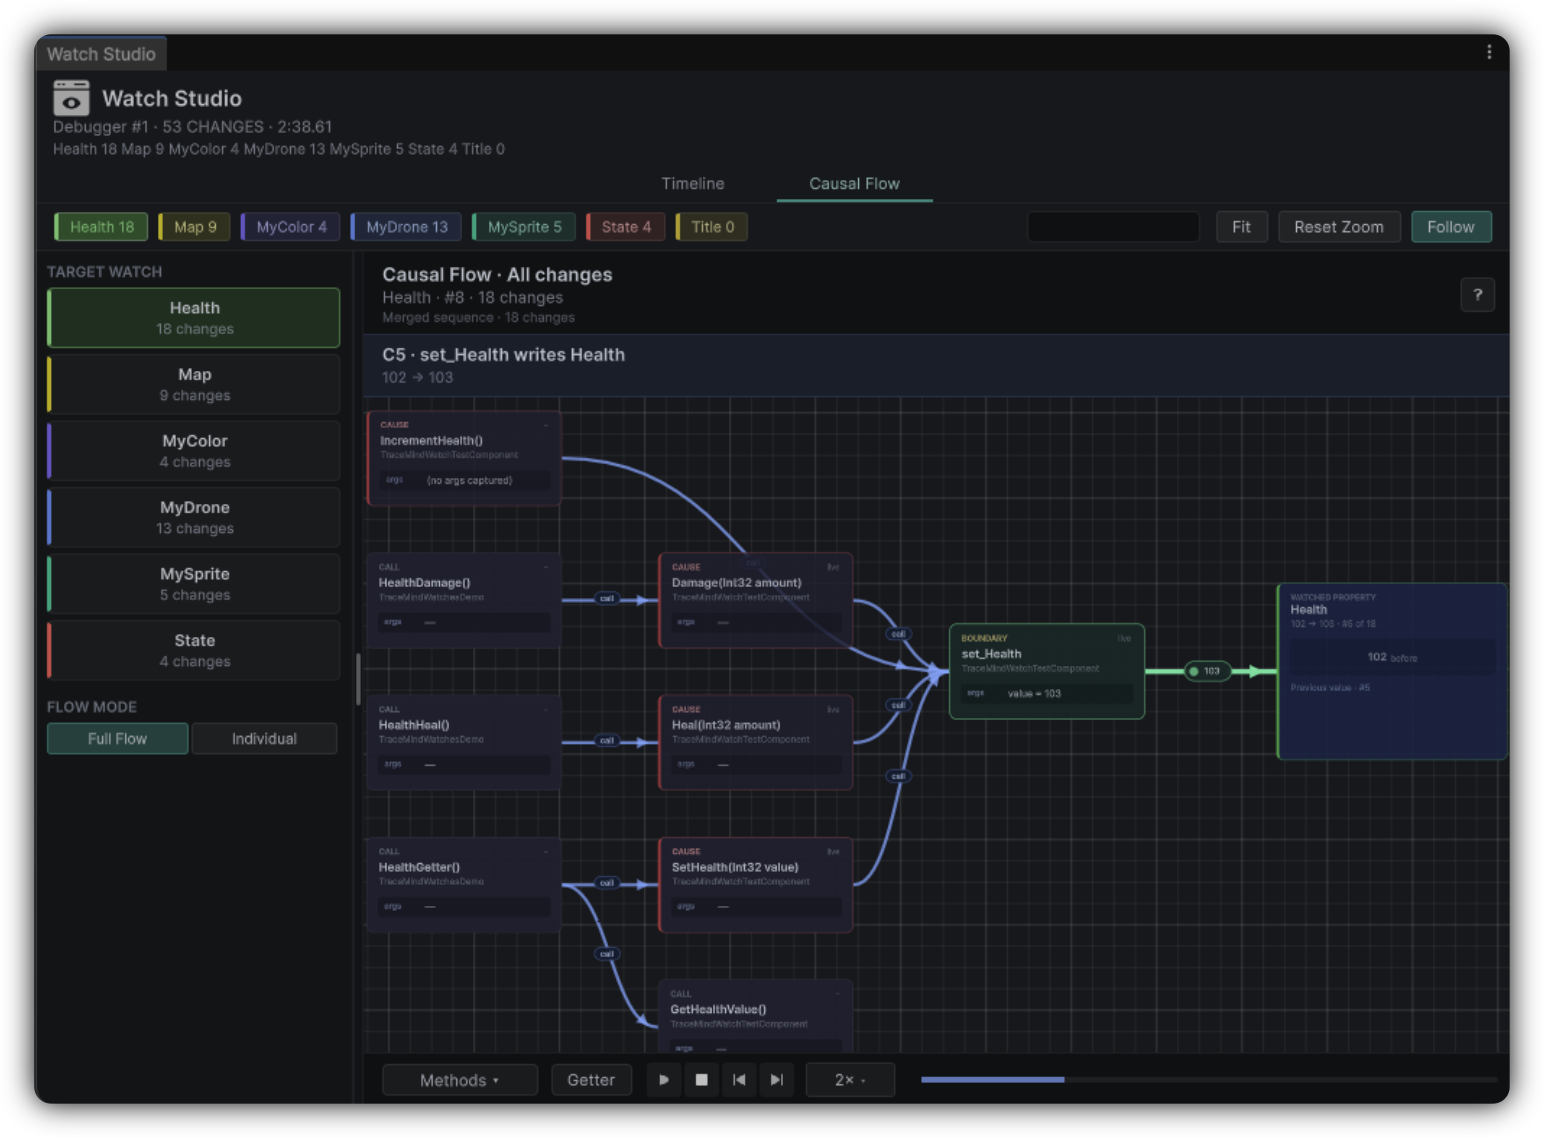Select Map in the Target Watch list

(194, 385)
